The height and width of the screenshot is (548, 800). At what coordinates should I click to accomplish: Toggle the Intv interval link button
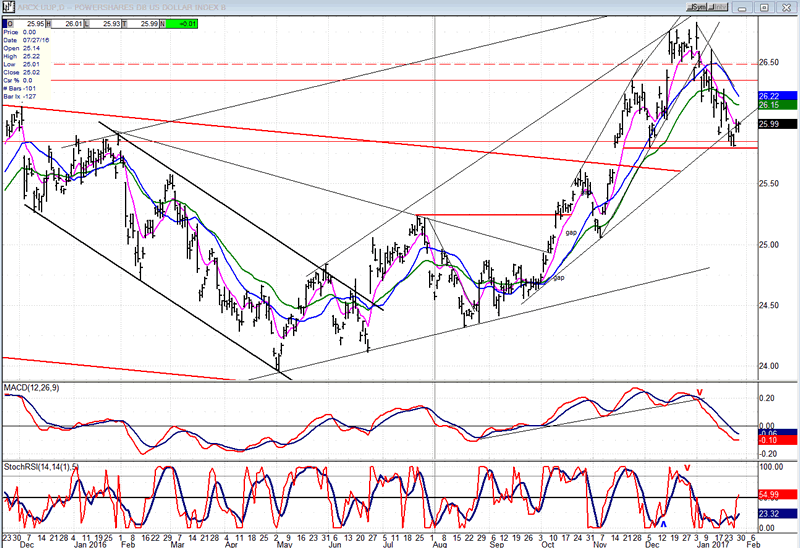(x=718, y=7)
